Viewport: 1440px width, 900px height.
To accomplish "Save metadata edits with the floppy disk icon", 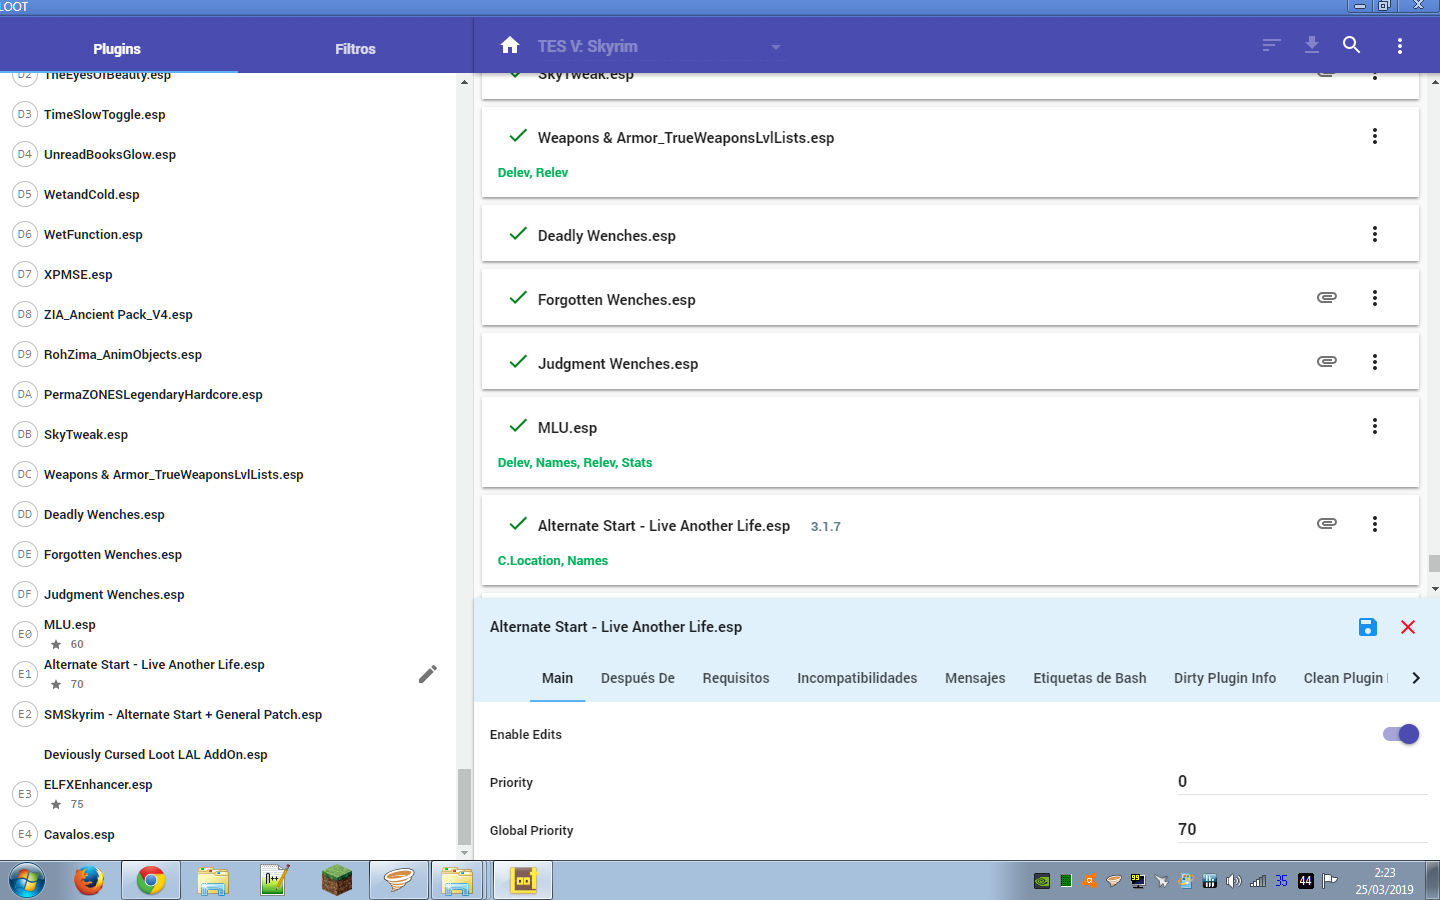I will (x=1367, y=627).
